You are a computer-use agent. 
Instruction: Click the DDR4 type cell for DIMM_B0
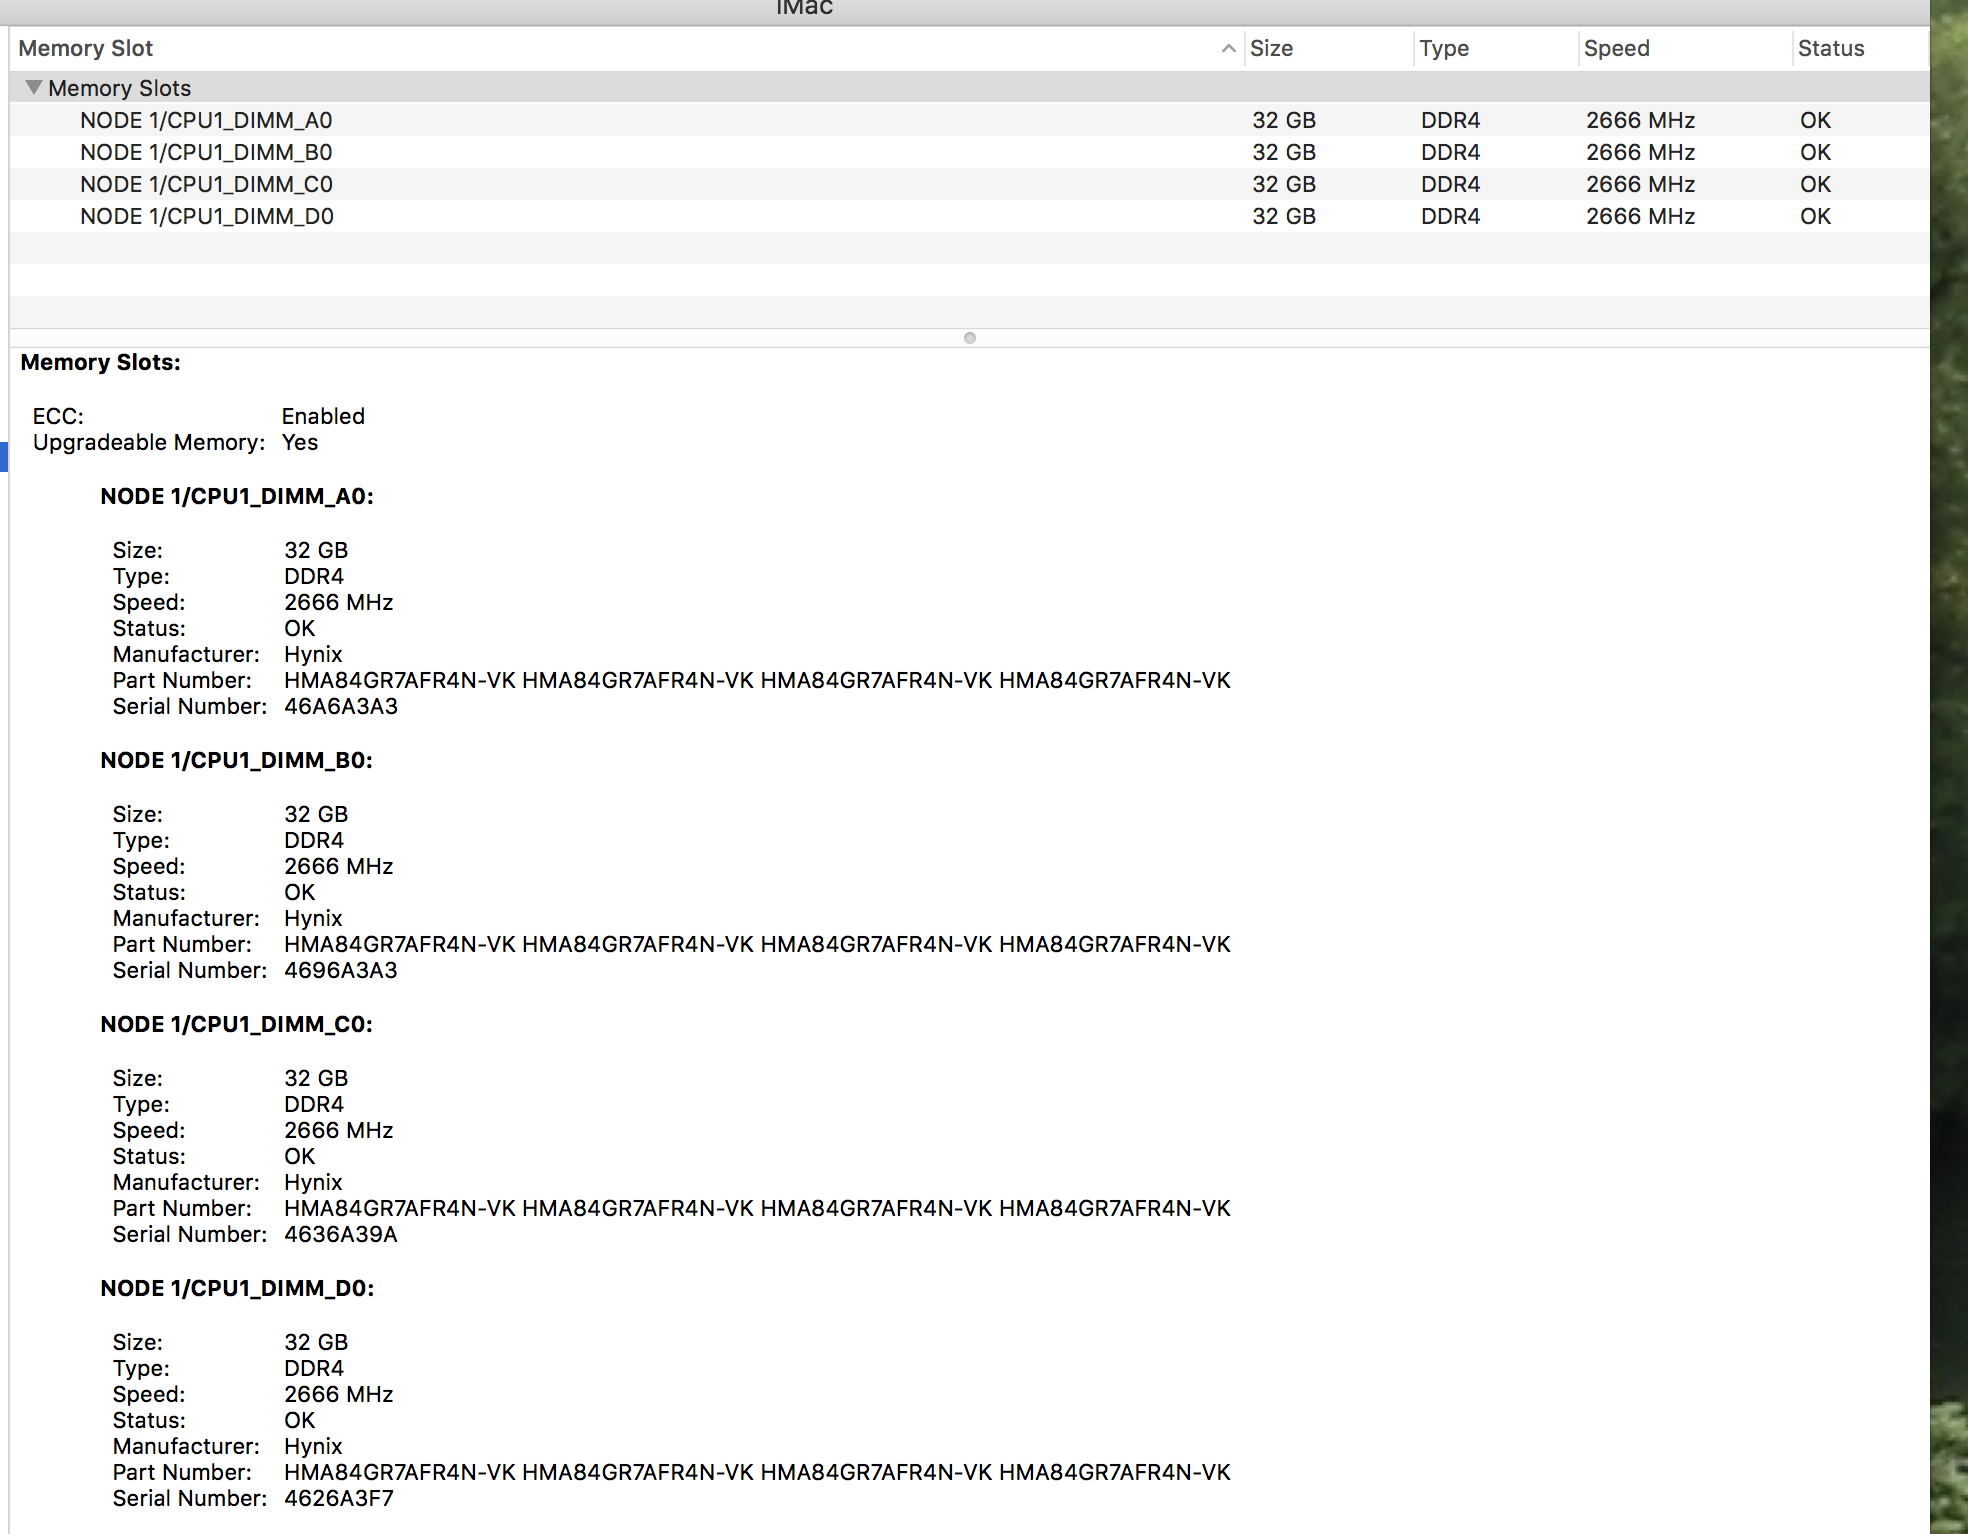tap(1450, 152)
